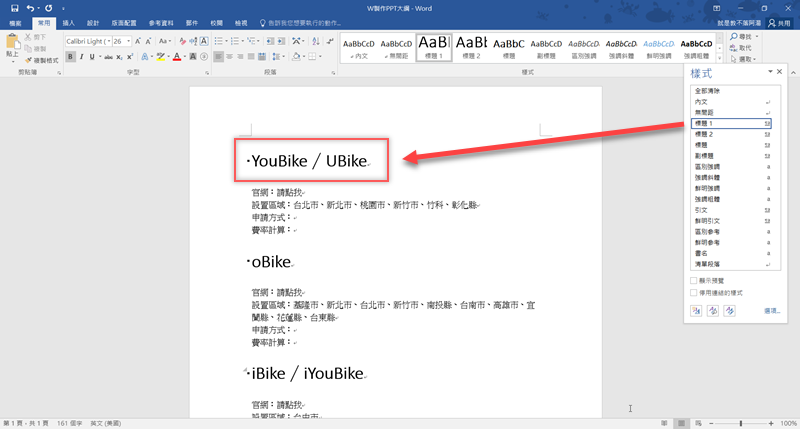Check the 停用連結的樣式 checkbox
Screen dimensions: 800x429
tap(694, 292)
